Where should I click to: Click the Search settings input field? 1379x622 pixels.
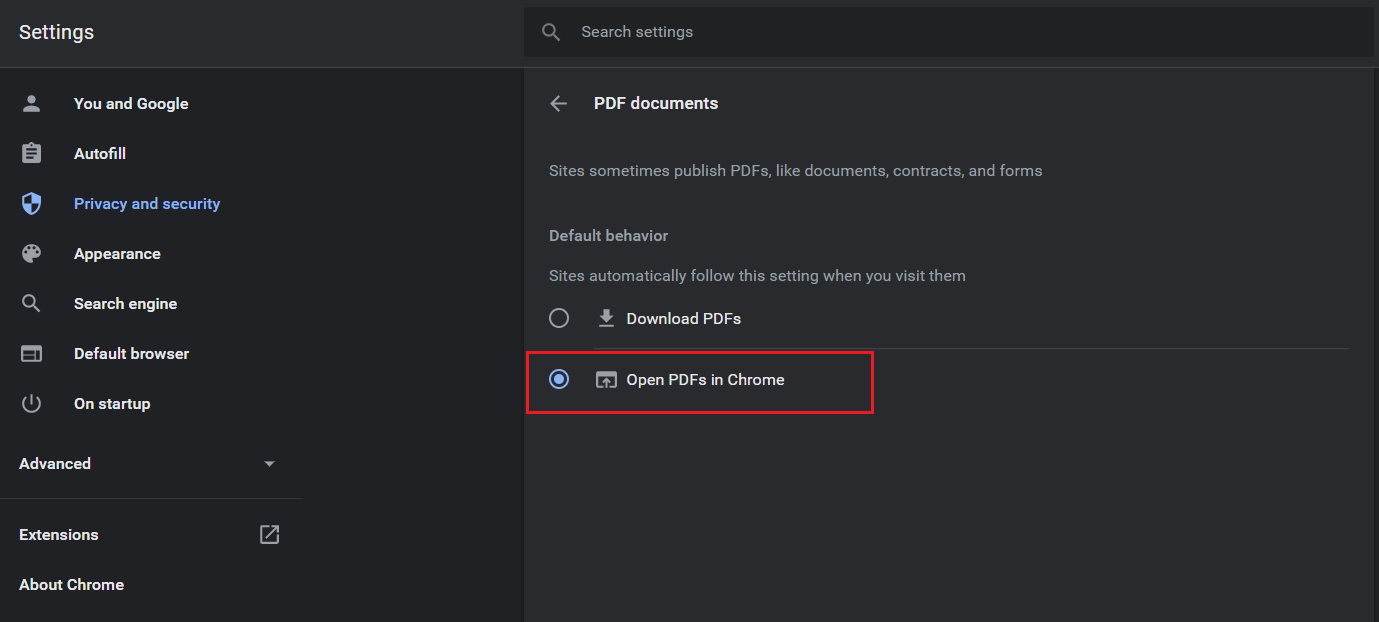(900, 32)
